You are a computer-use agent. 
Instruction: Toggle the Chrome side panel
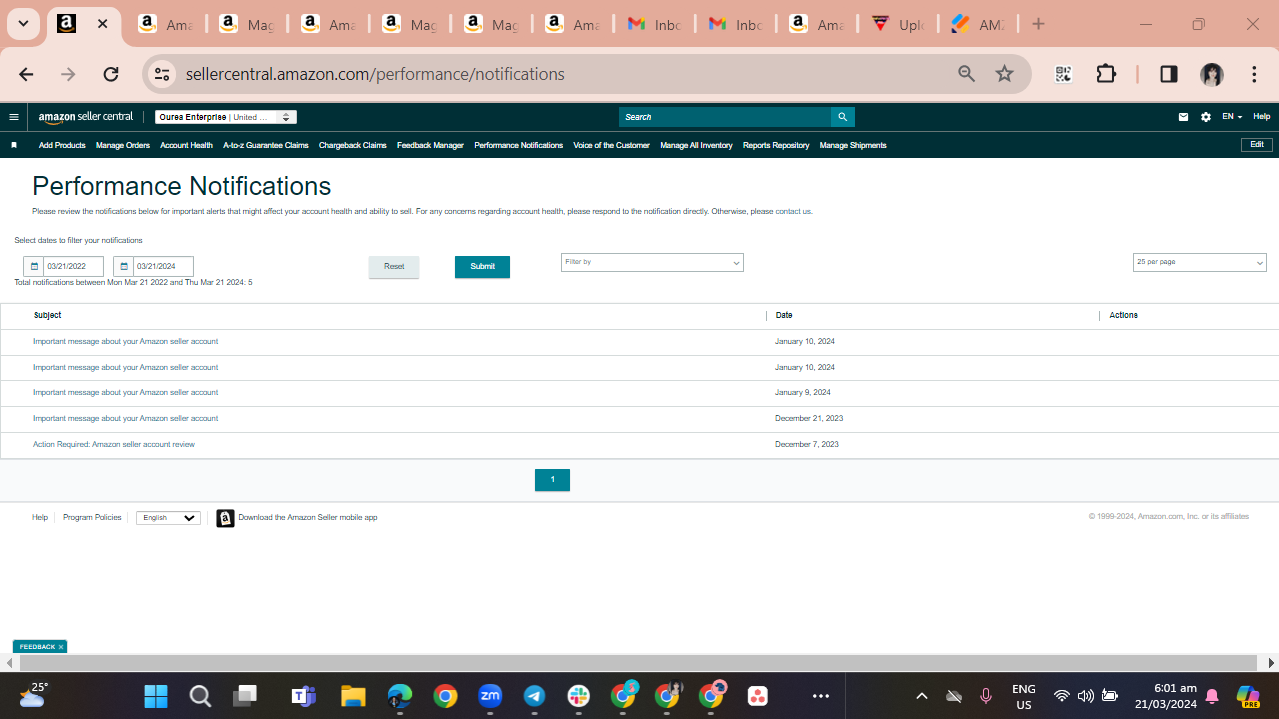point(1168,74)
